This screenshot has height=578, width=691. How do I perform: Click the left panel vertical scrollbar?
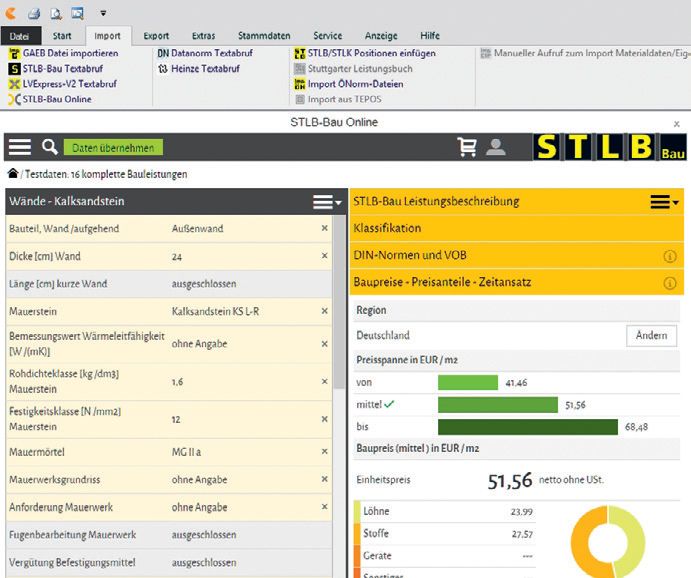339,302
